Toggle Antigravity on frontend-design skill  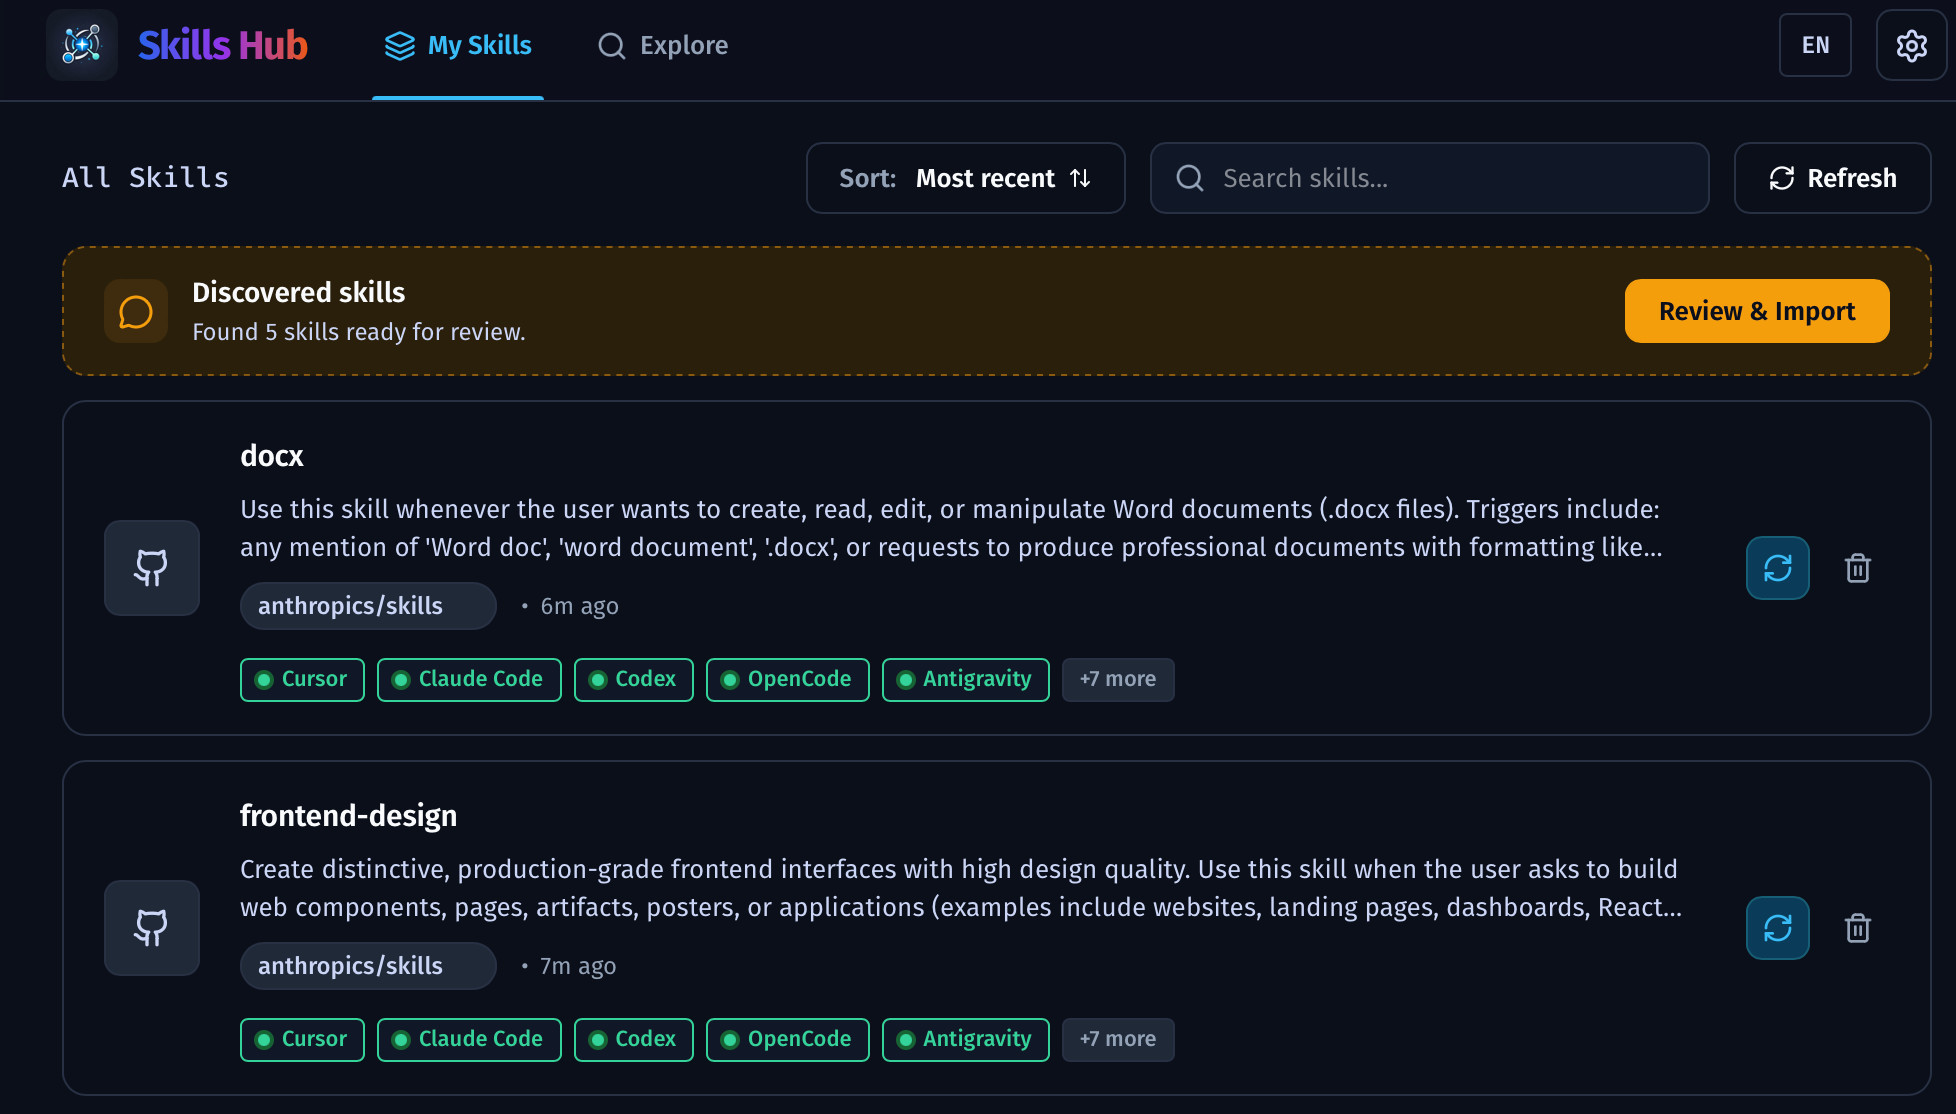coord(965,1040)
